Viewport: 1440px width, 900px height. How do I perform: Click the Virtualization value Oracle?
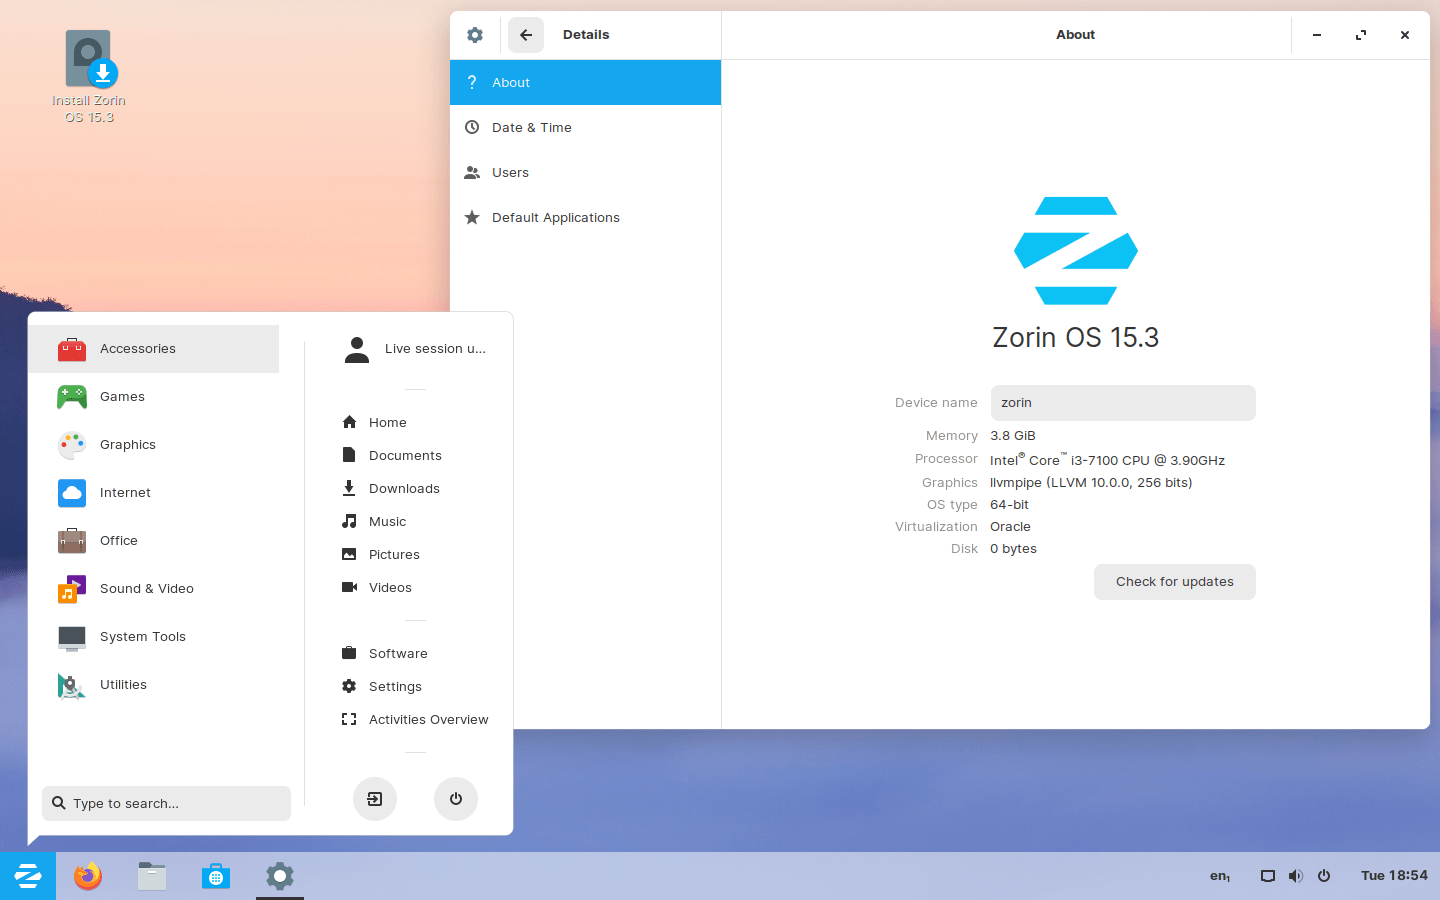point(1010,527)
